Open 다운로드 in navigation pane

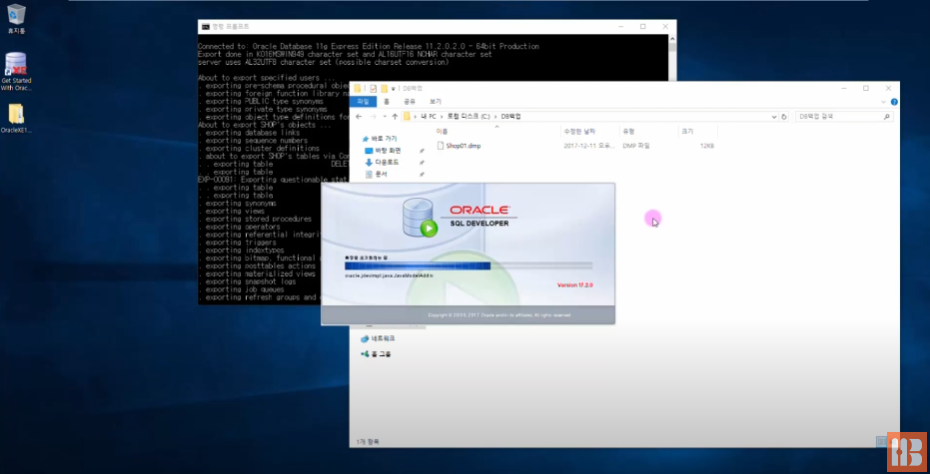[x=383, y=163]
